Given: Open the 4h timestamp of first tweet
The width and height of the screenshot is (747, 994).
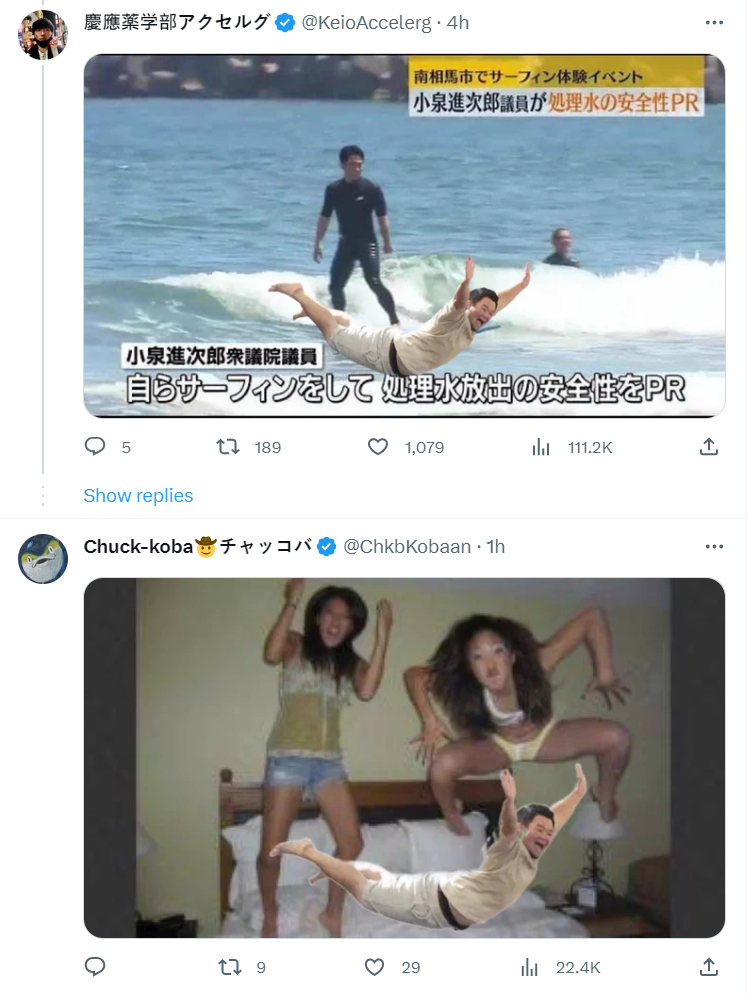Looking at the screenshot, I should (458, 22).
